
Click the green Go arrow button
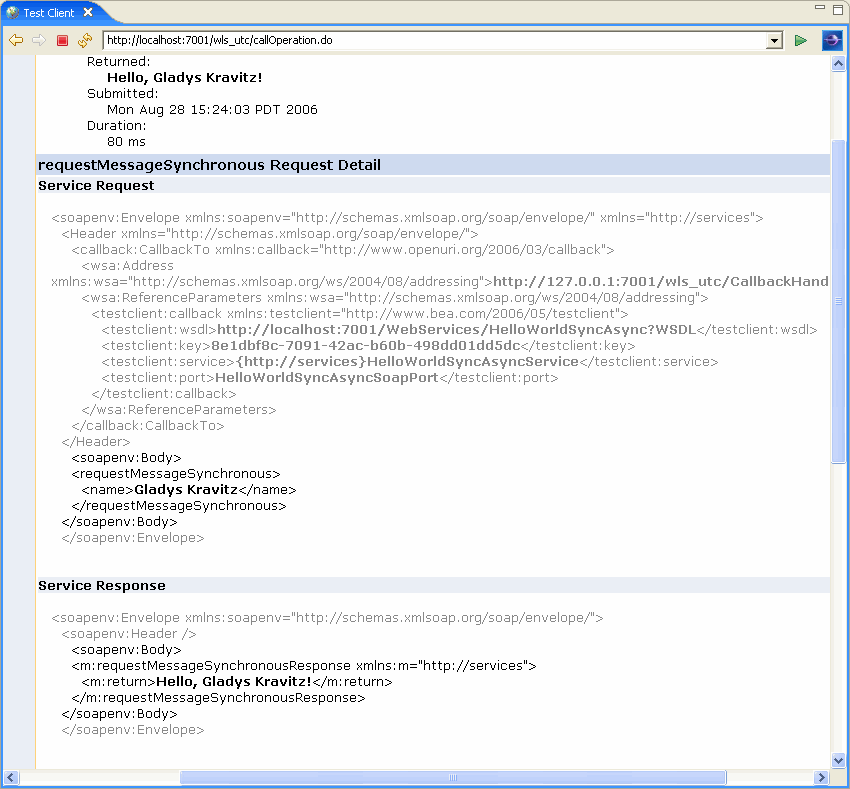point(801,40)
